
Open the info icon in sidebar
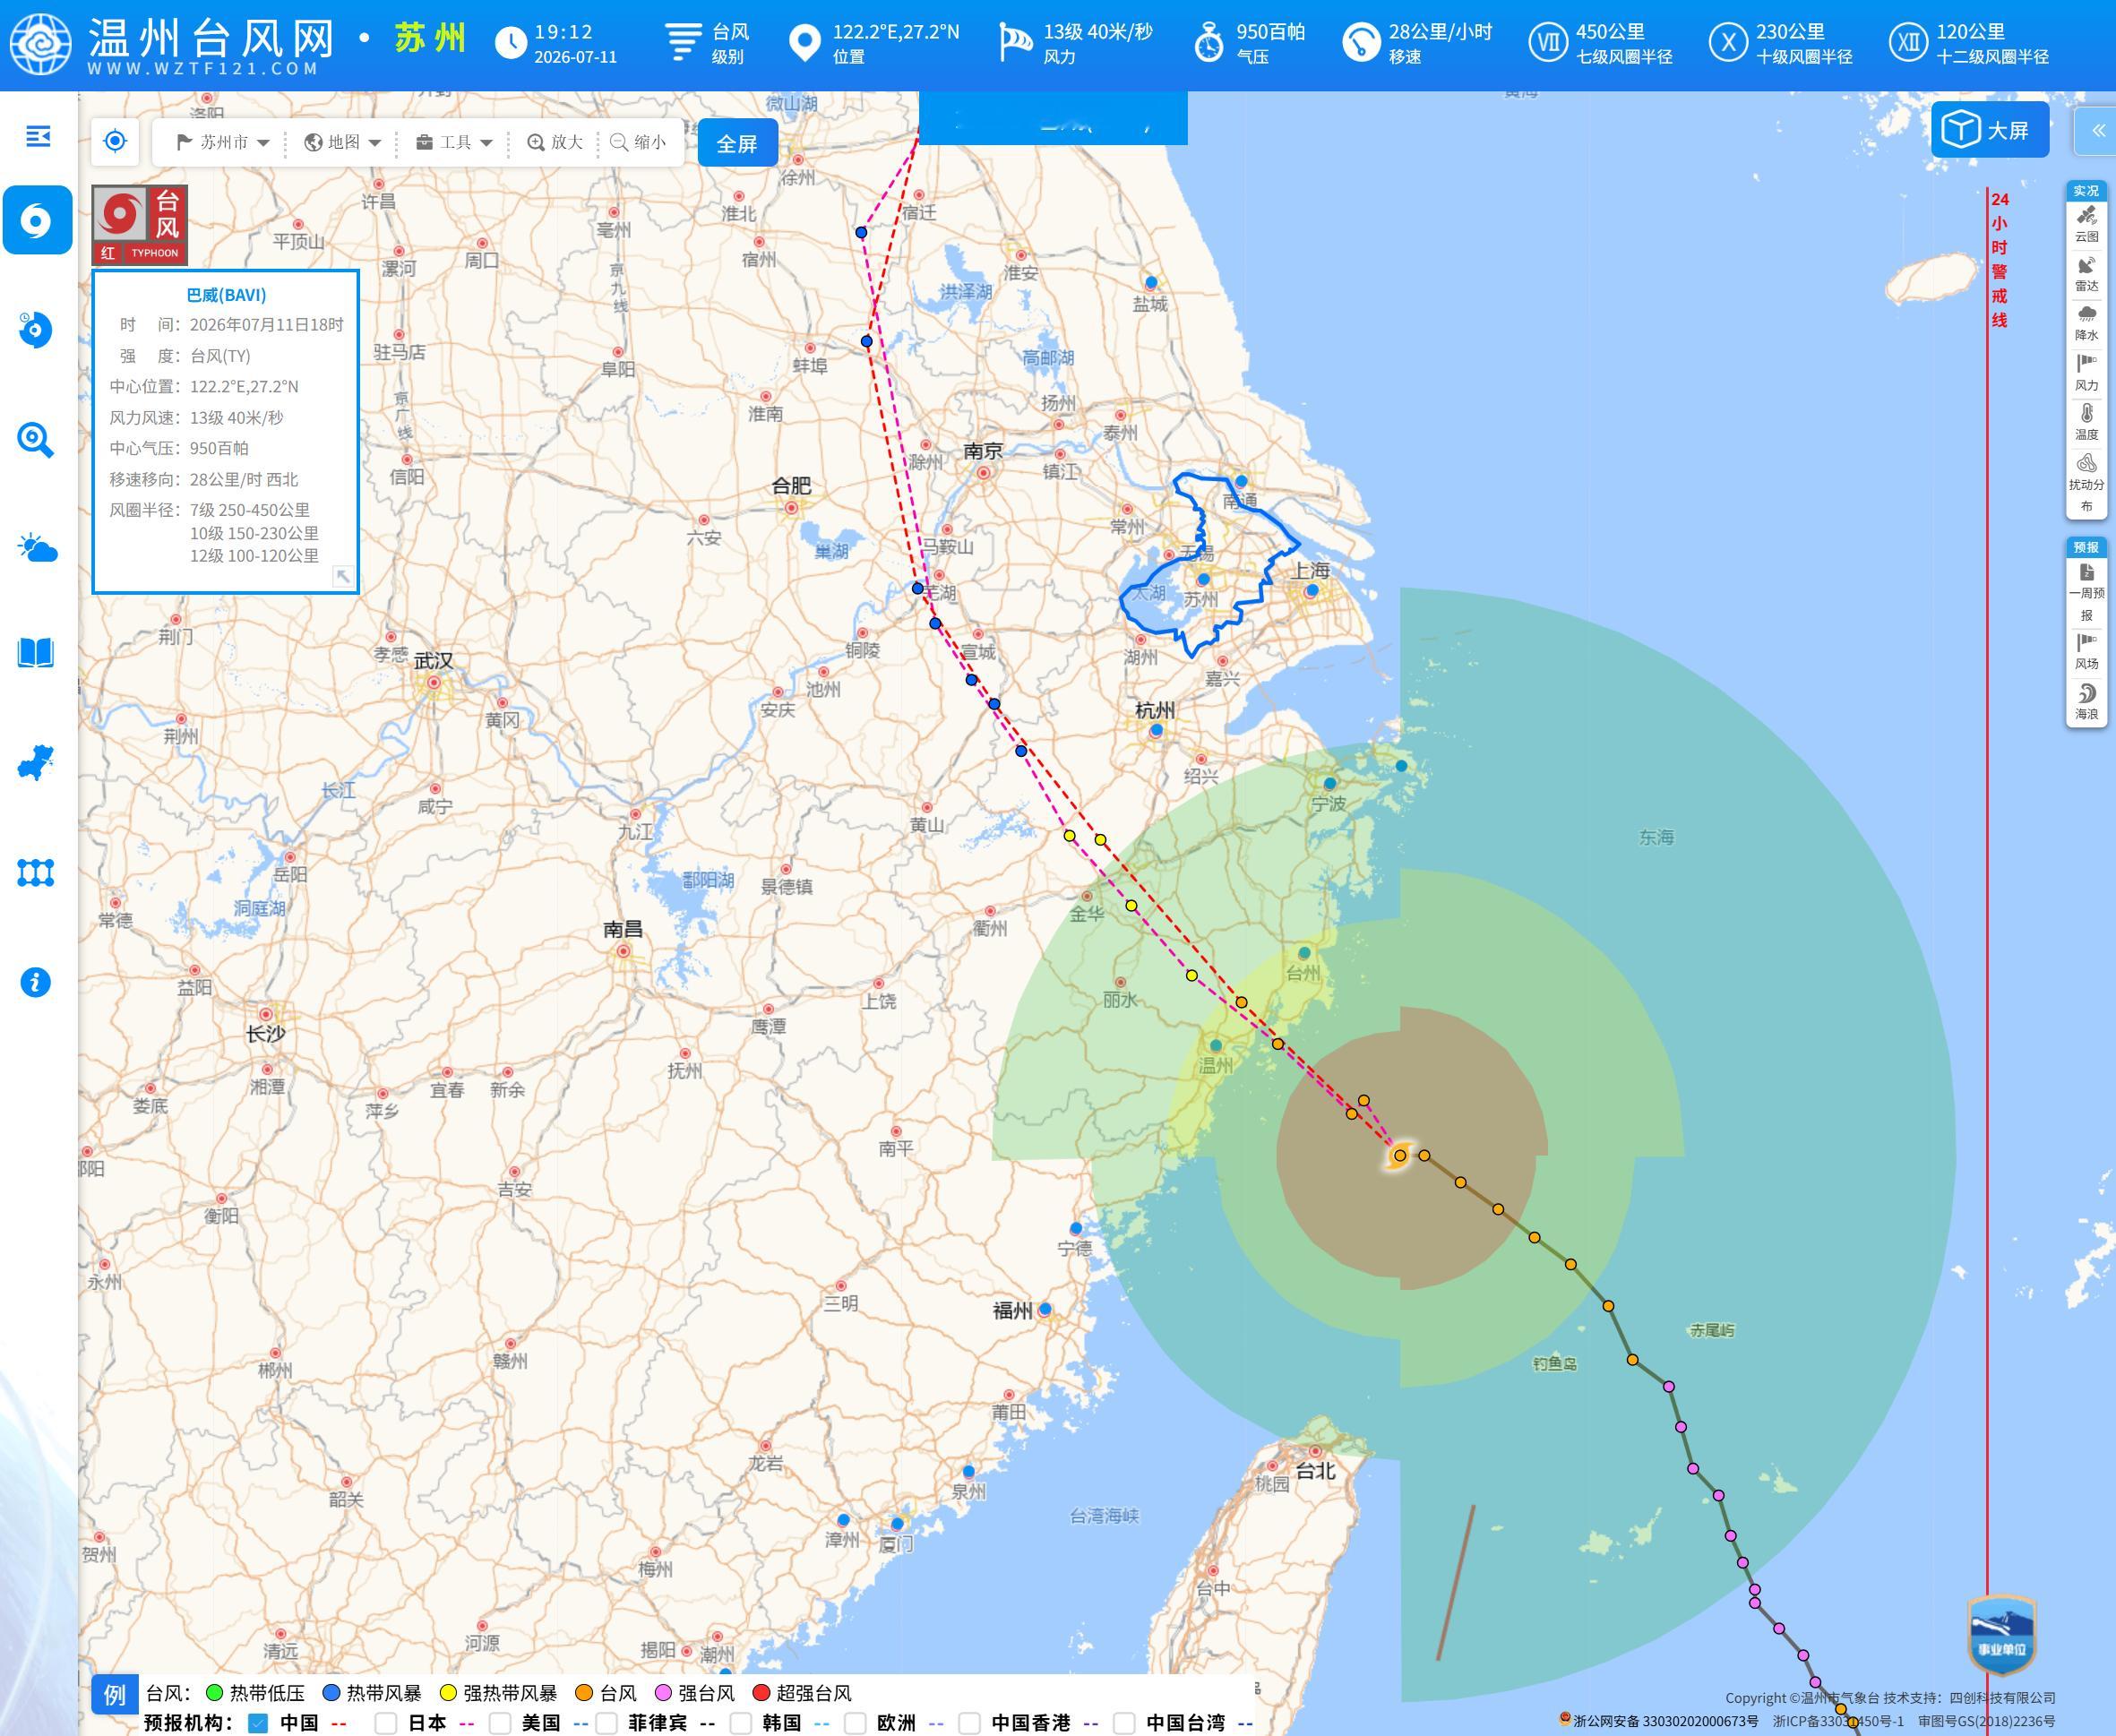coord(36,982)
